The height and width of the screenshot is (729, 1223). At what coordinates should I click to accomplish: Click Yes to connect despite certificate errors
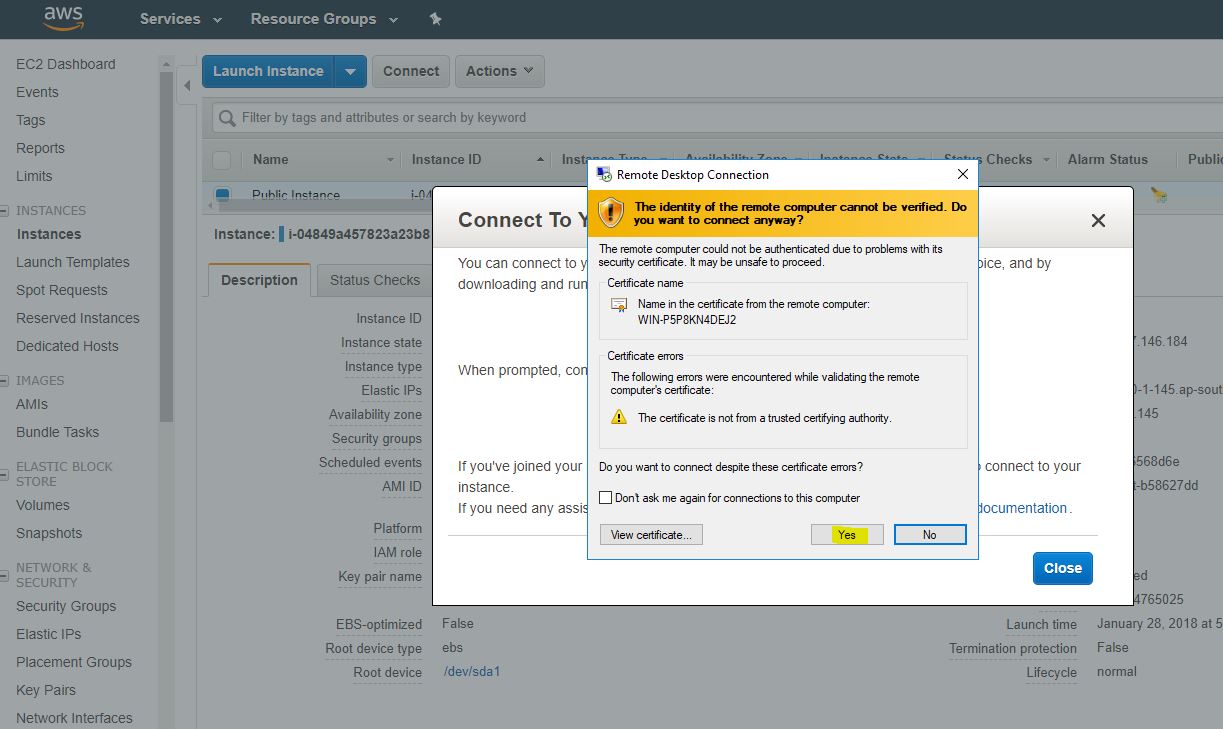(846, 535)
